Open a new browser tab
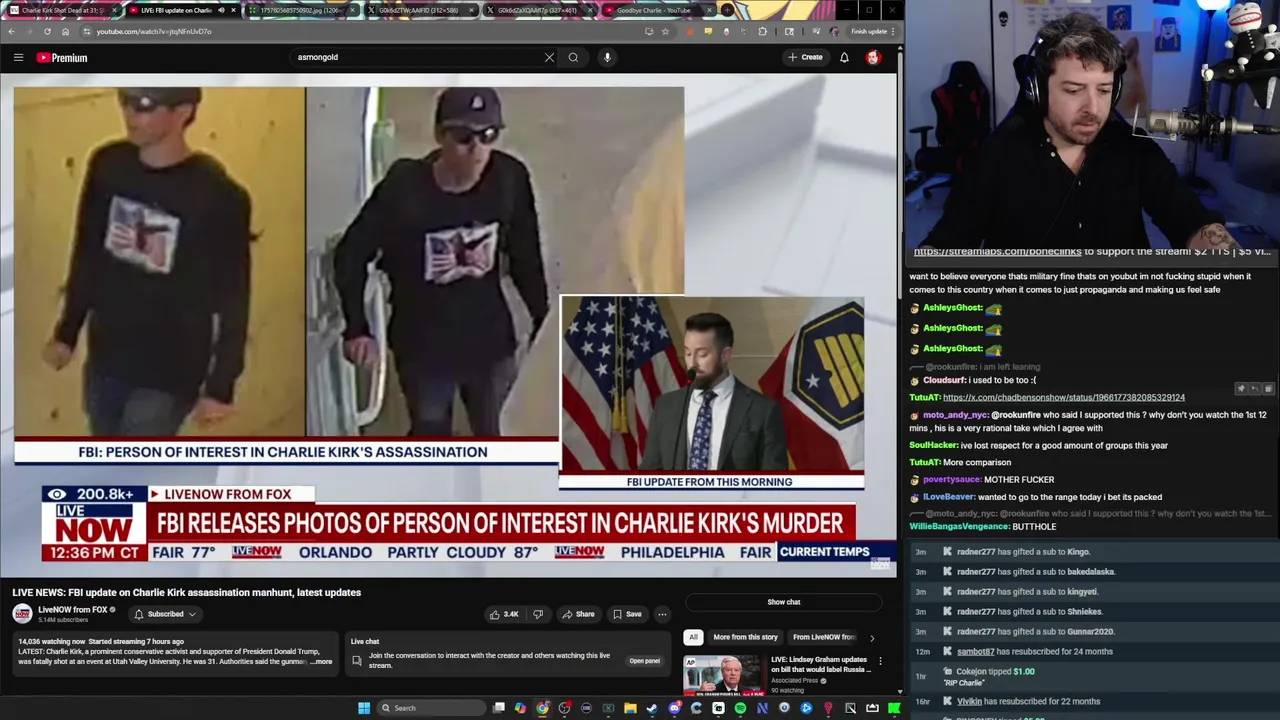Screen dimensions: 1280x720 [x=727, y=10]
